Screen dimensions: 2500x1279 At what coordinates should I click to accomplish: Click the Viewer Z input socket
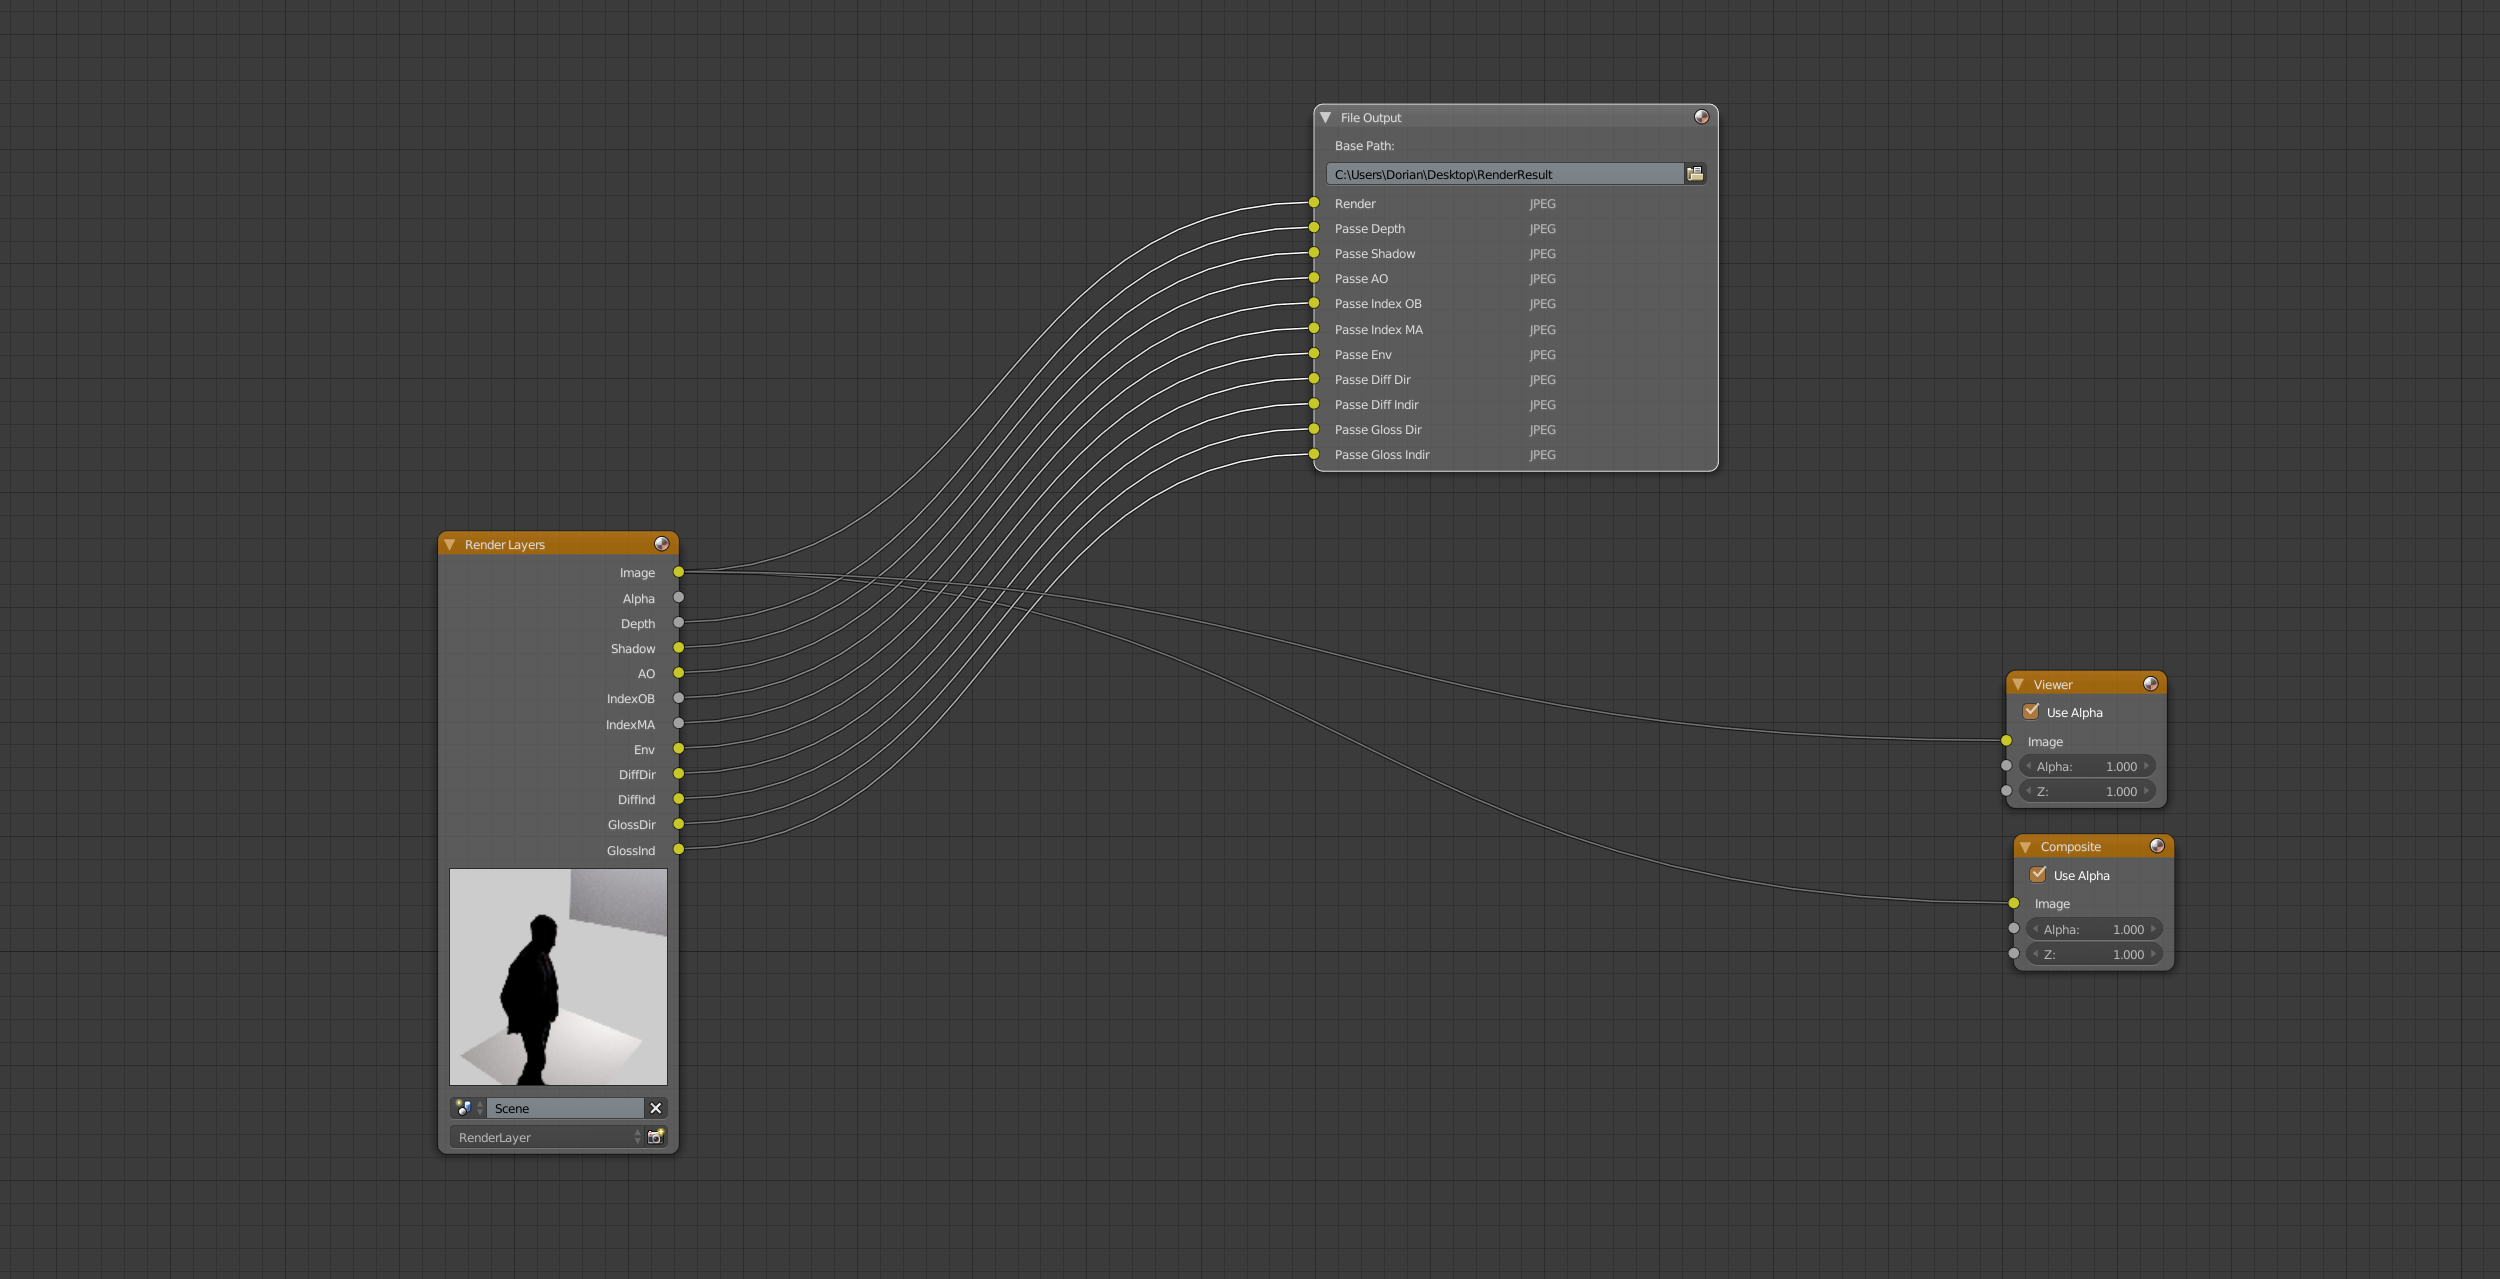point(2006,791)
